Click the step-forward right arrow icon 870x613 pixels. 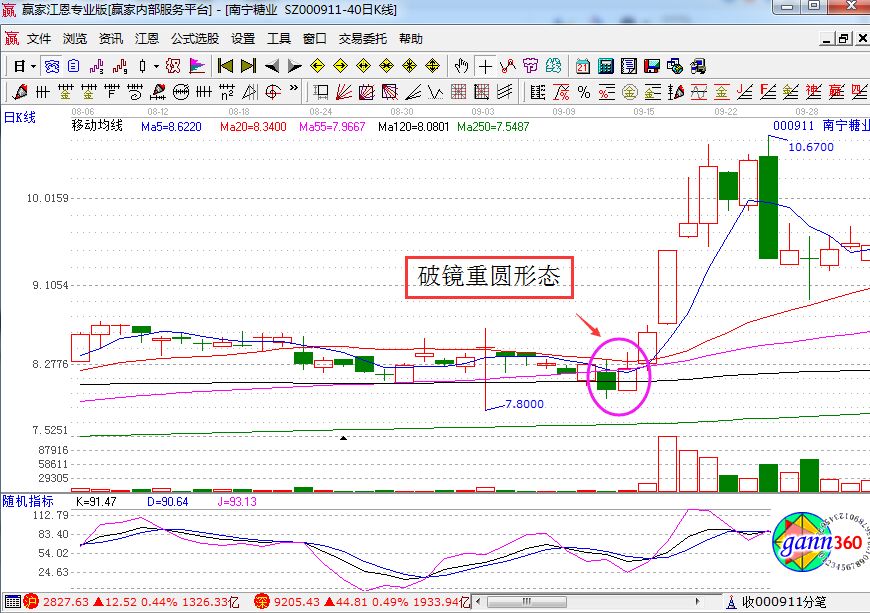294,66
